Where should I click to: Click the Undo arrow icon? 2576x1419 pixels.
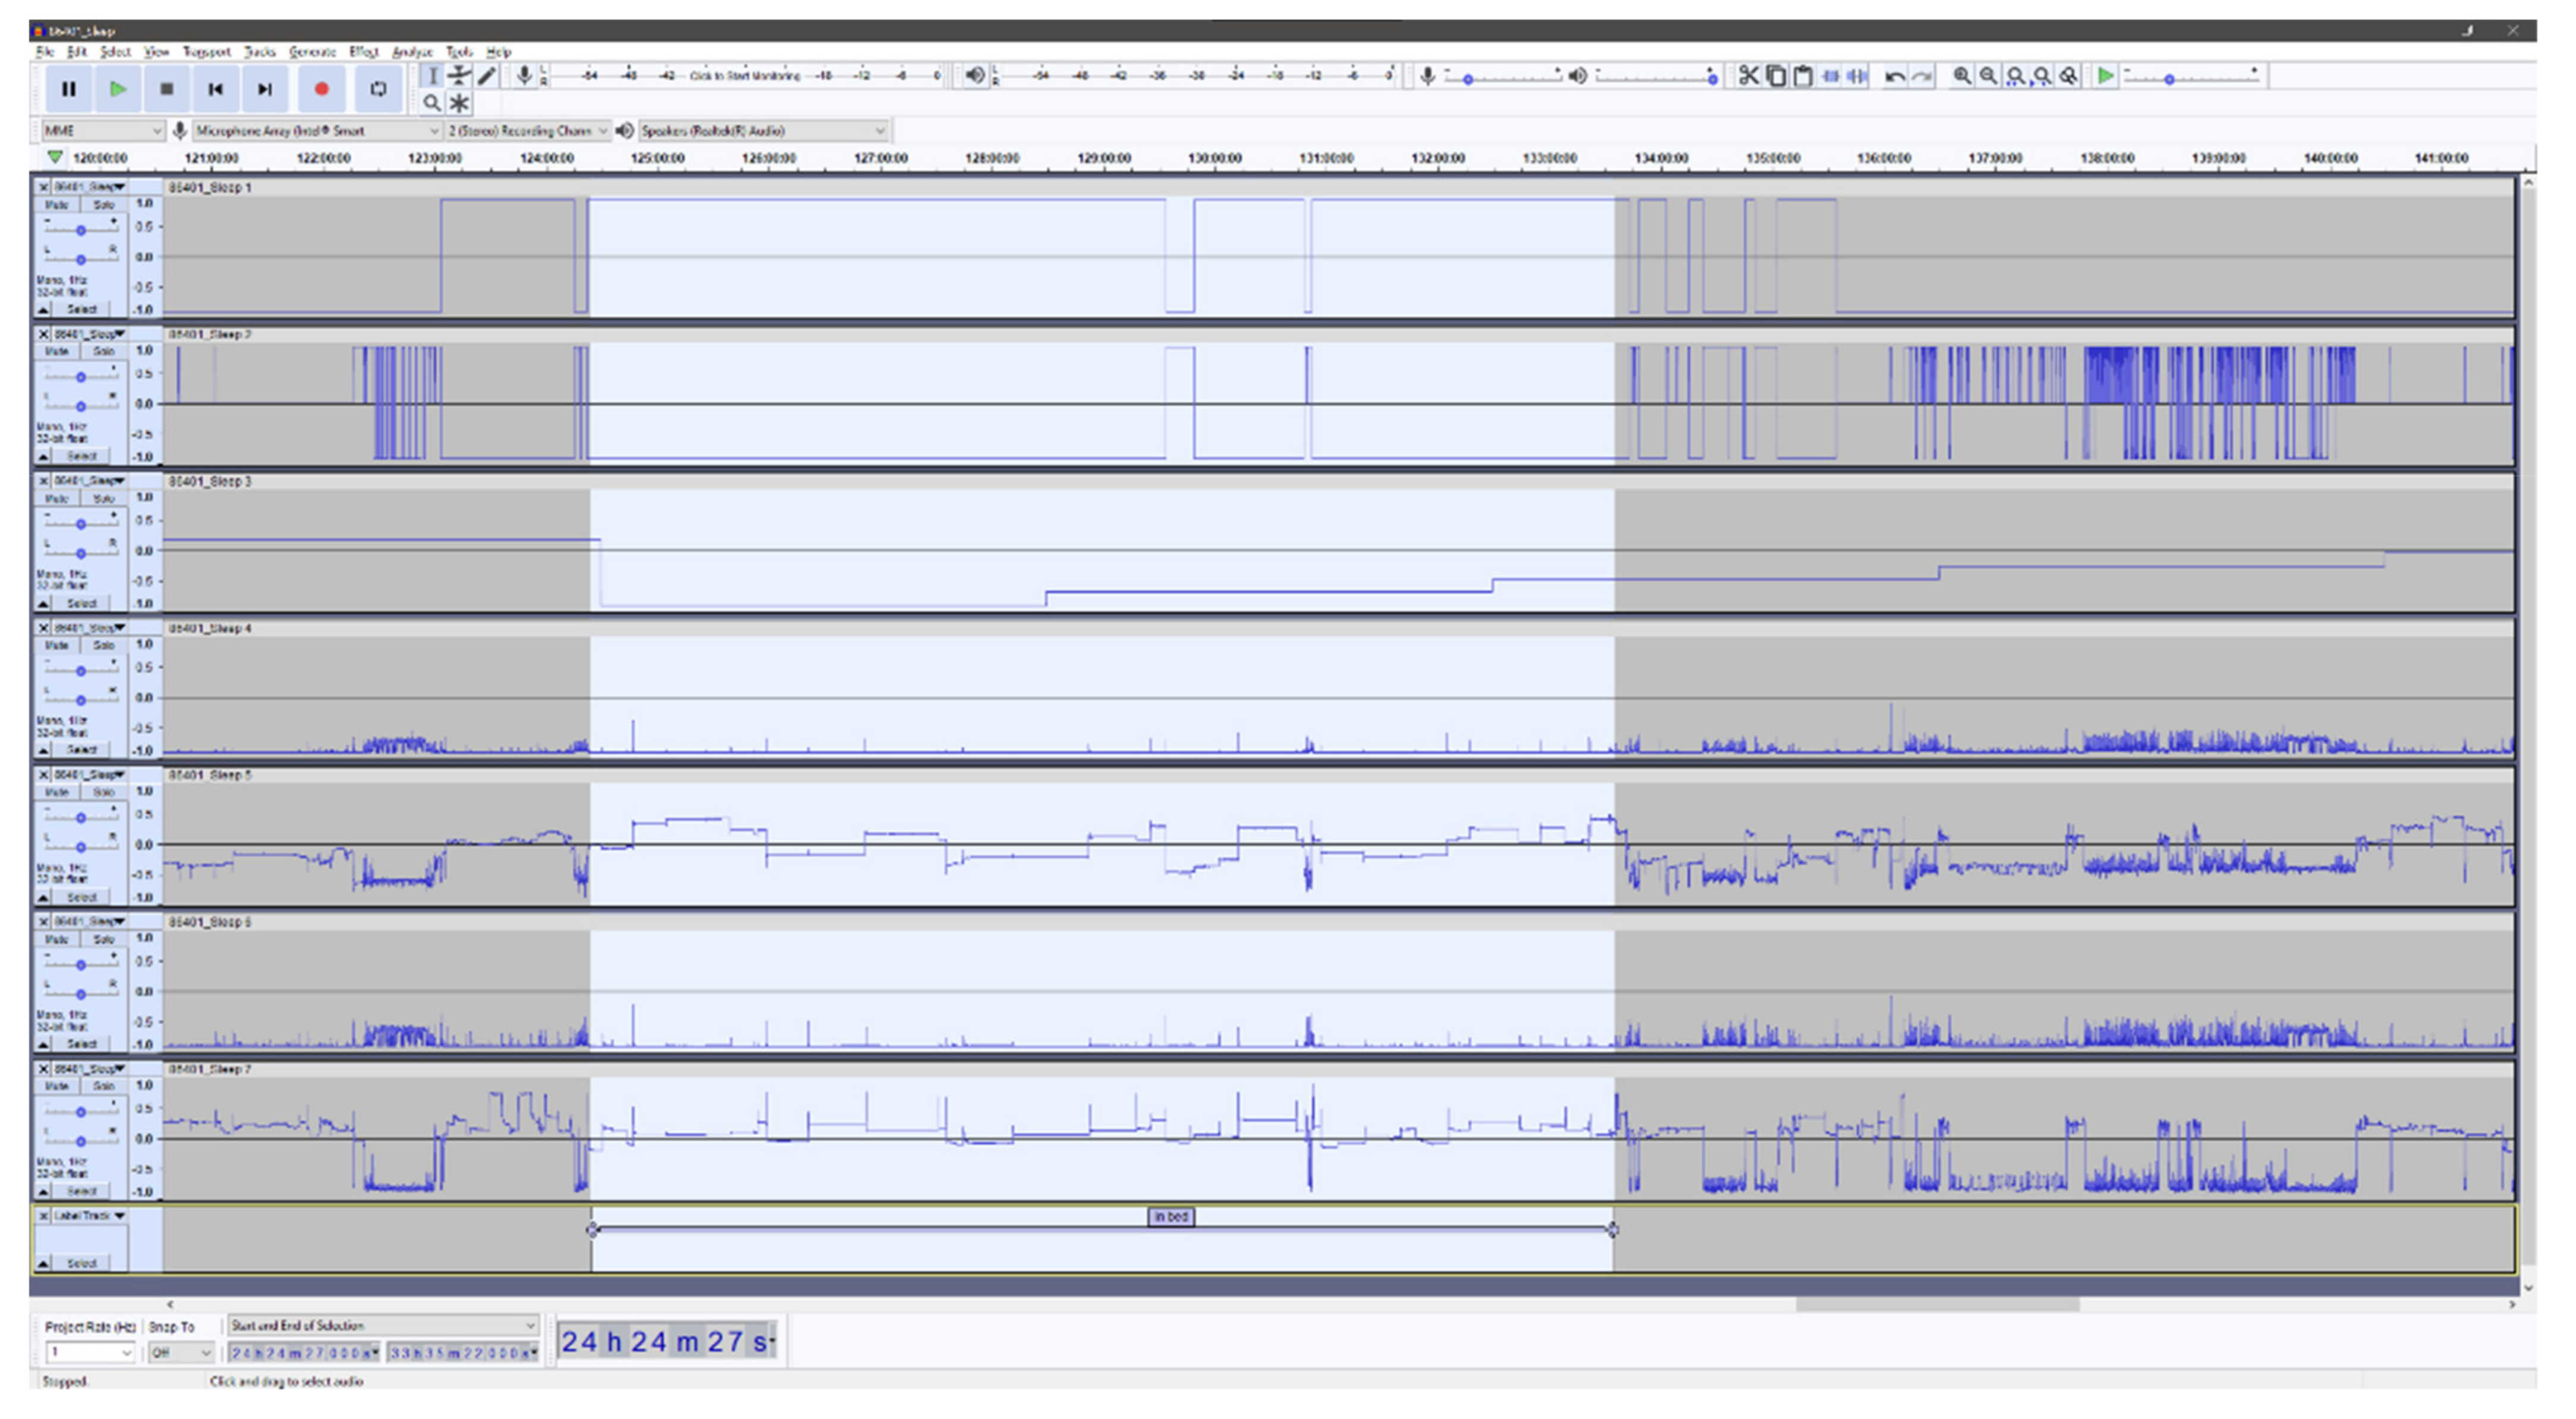pos(1894,76)
